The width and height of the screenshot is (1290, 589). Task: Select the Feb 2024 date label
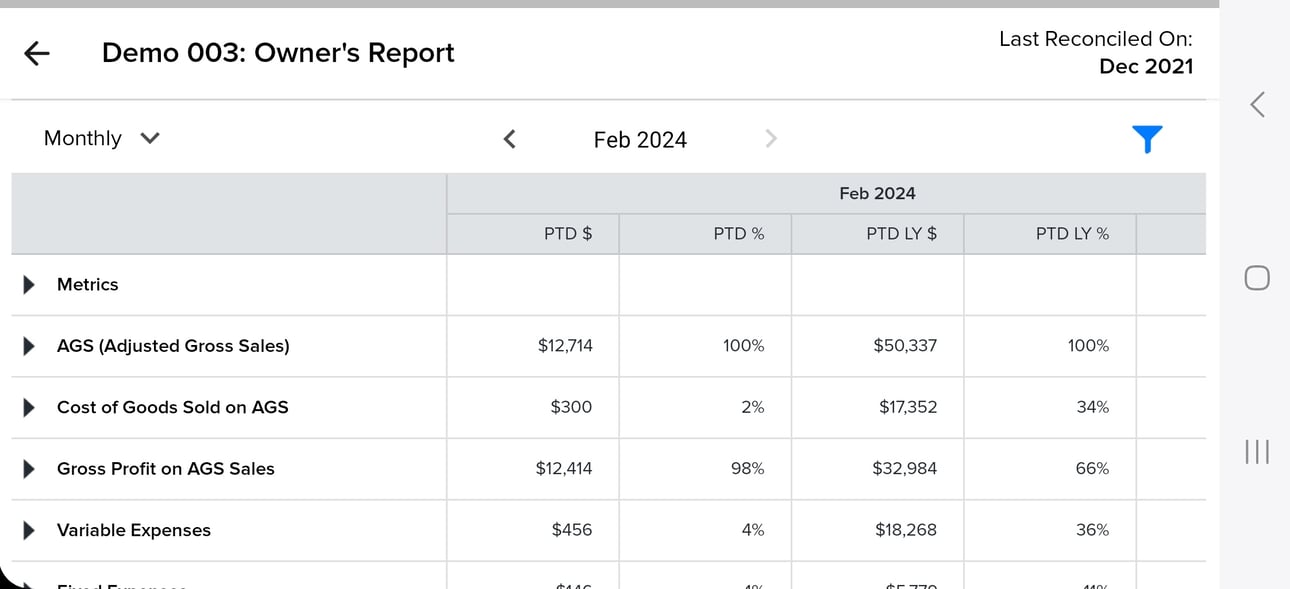click(x=640, y=140)
